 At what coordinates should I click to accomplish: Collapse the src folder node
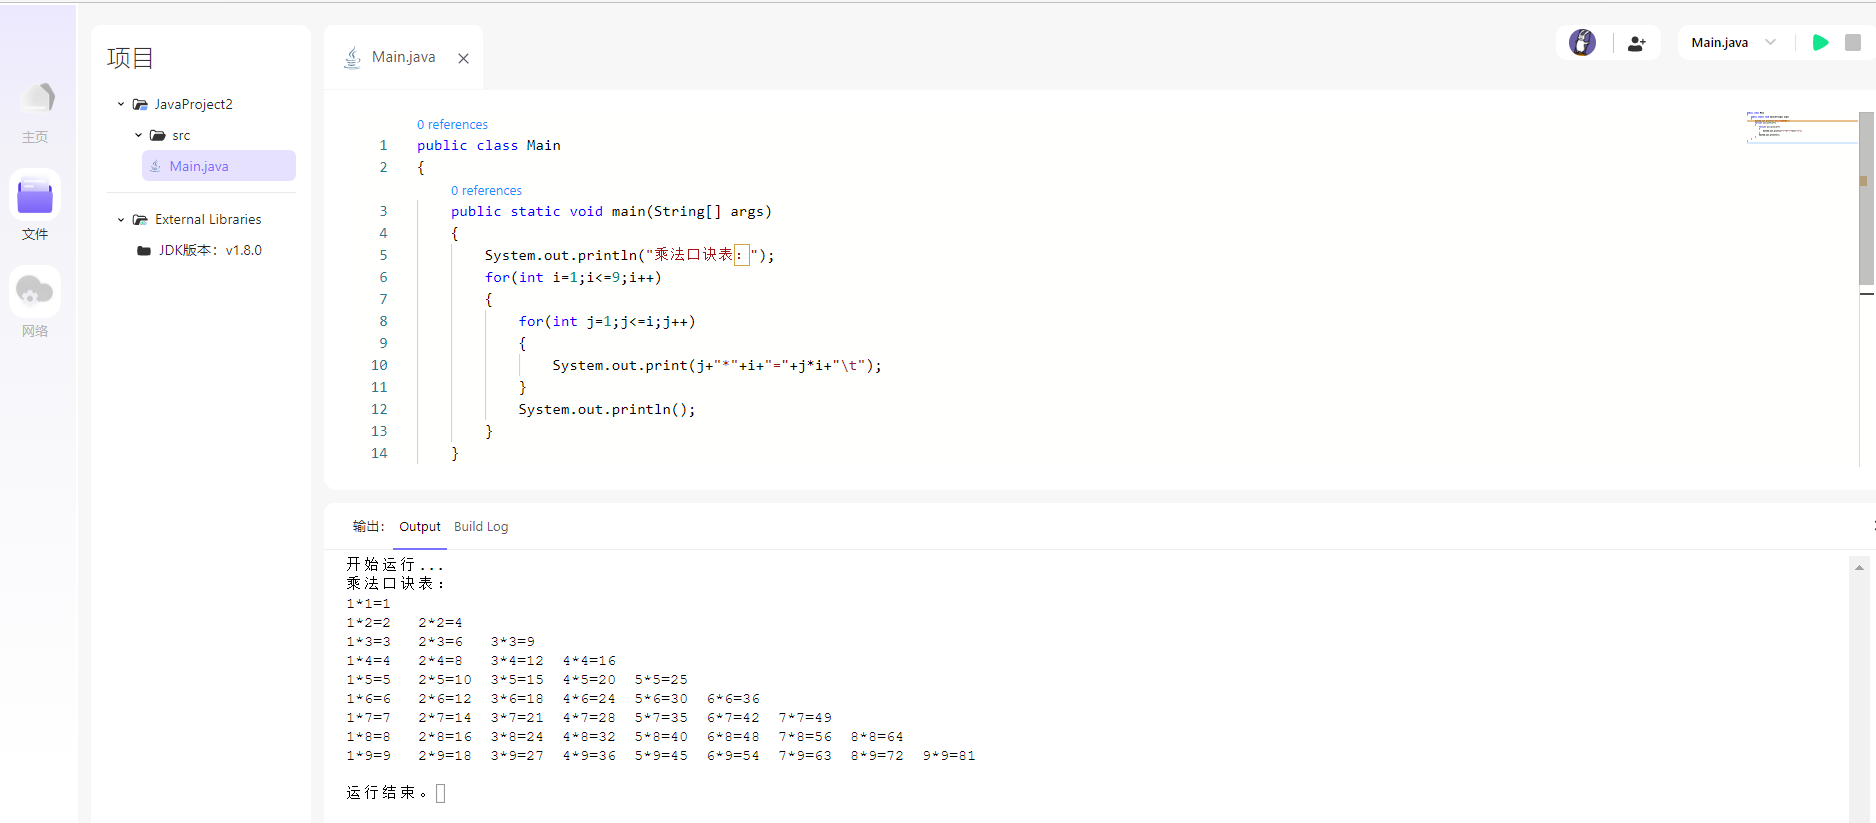138,135
